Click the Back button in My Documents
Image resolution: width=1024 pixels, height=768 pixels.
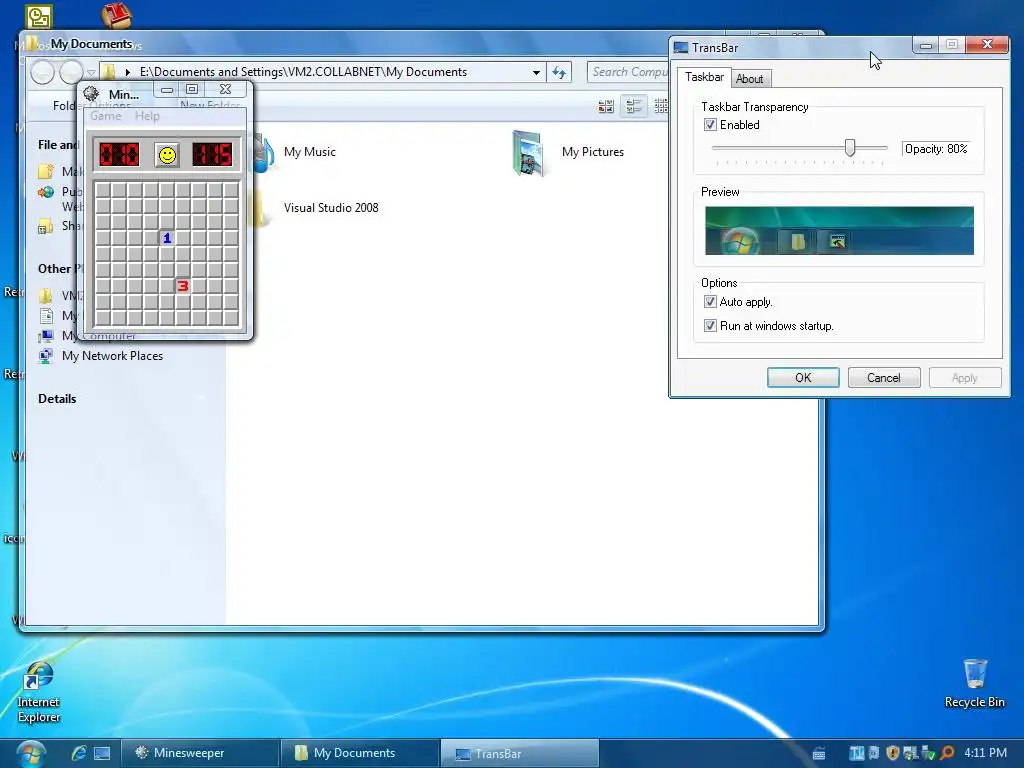pos(42,72)
